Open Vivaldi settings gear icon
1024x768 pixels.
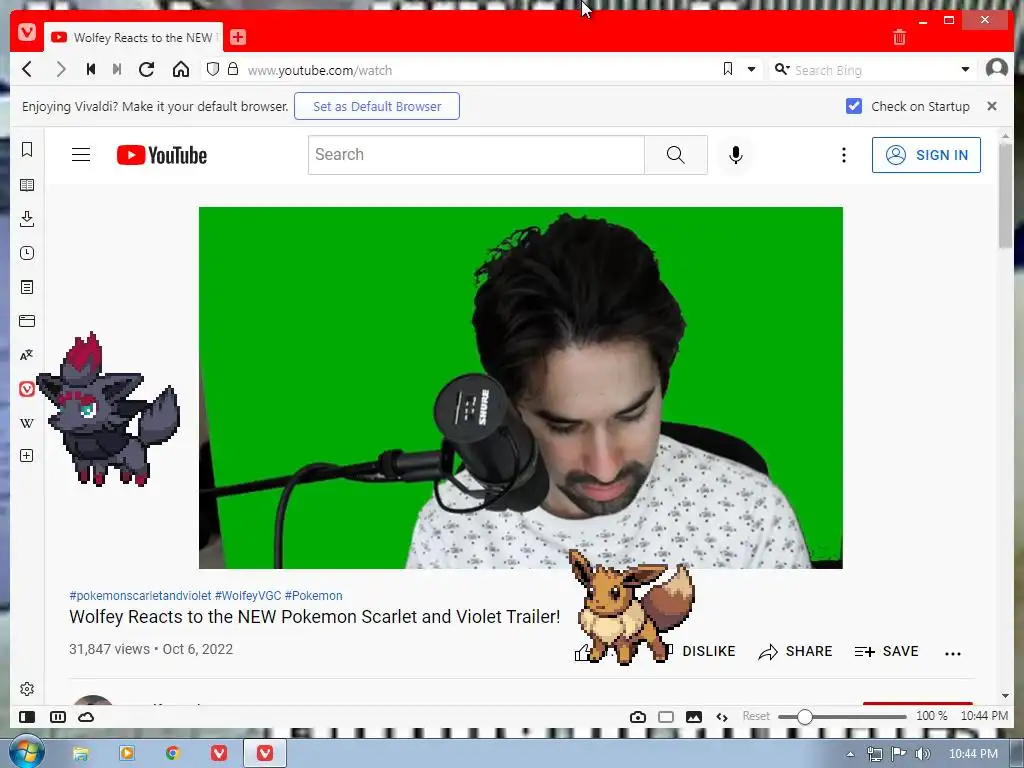[x=27, y=689]
